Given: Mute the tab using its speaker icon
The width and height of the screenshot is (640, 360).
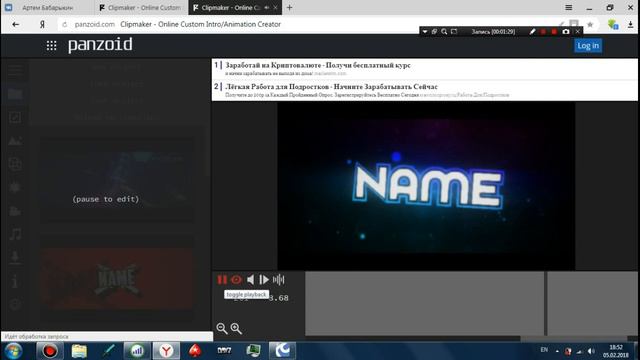Looking at the screenshot, I should pyautogui.click(x=267, y=7).
